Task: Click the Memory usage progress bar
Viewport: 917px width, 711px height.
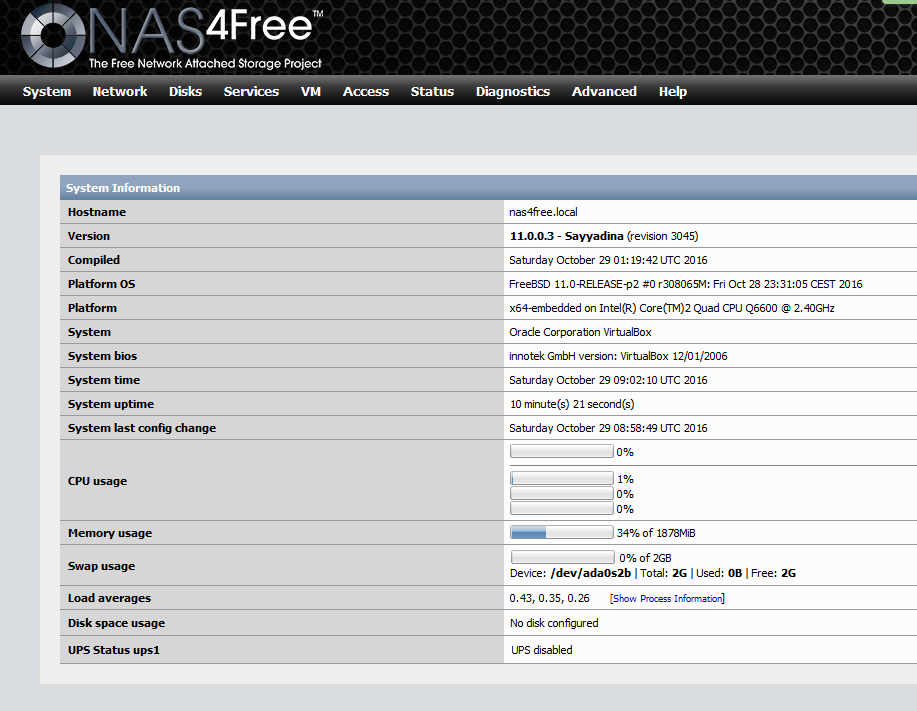Action: (562, 533)
